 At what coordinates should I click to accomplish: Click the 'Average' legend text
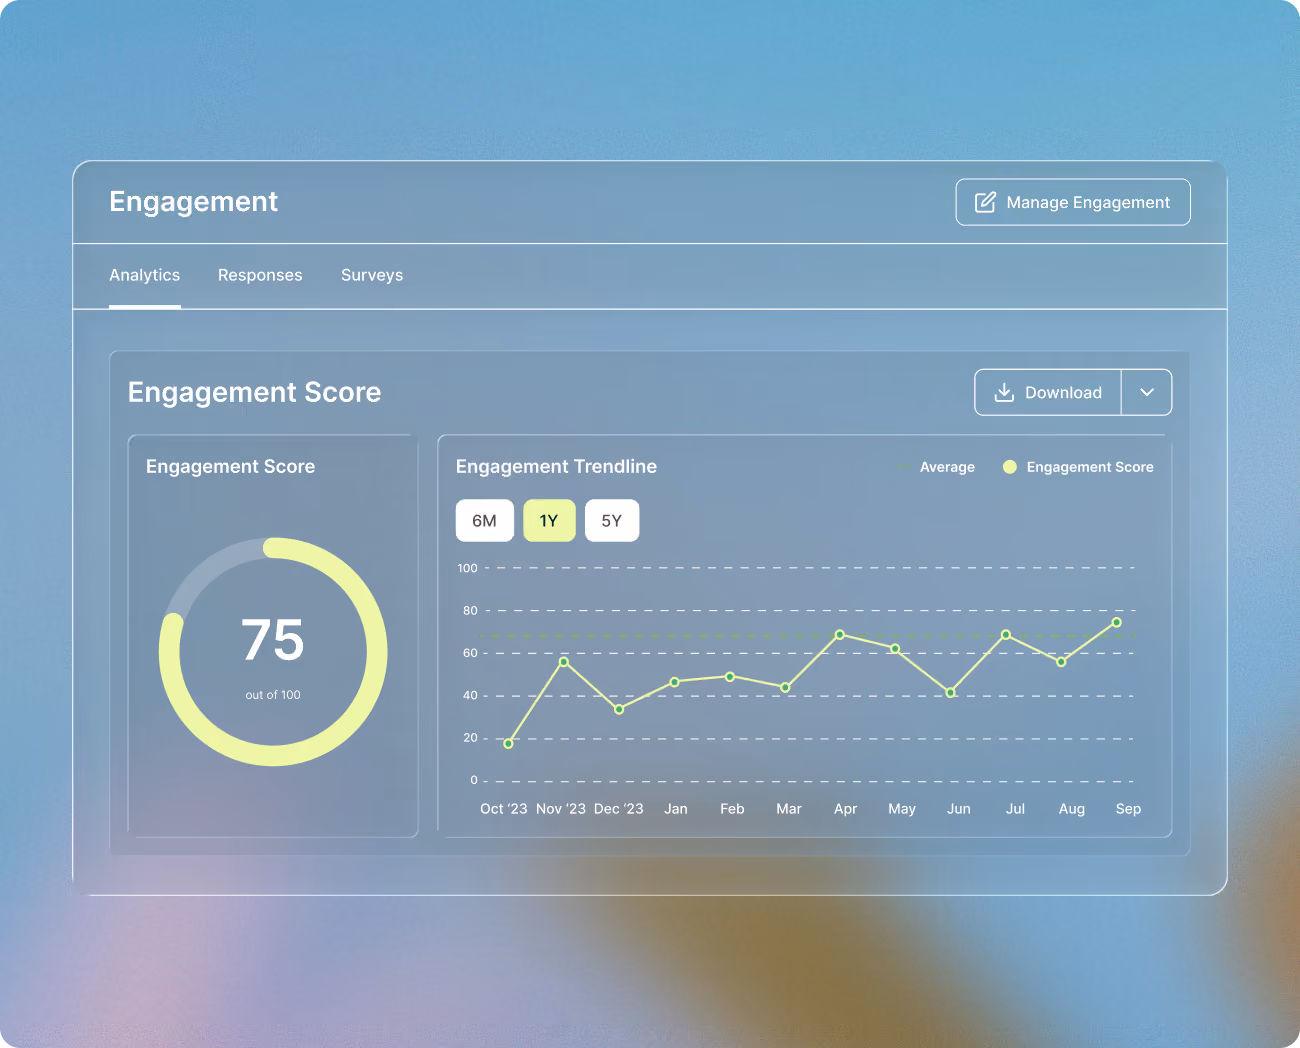(947, 467)
